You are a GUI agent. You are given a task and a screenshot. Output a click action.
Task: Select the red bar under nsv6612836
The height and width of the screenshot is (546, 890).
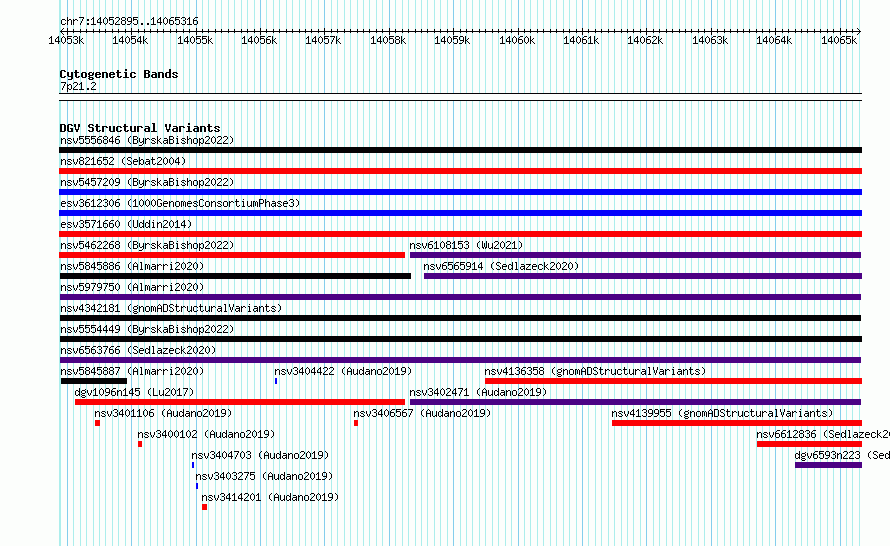tap(809, 444)
